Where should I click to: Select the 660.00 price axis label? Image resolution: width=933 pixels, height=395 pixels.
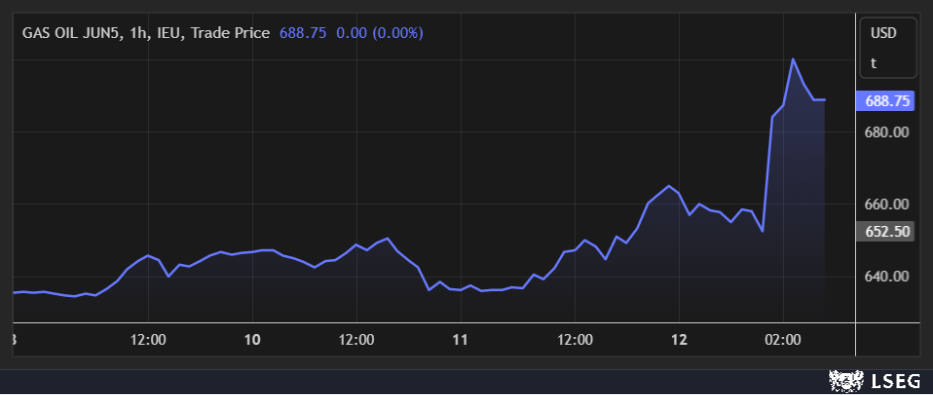[887, 204]
